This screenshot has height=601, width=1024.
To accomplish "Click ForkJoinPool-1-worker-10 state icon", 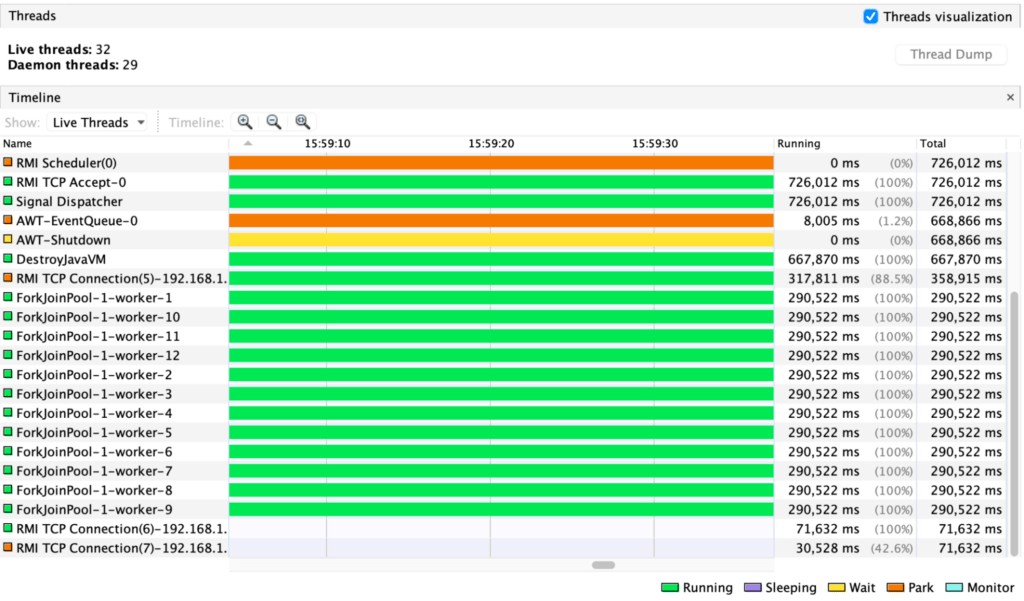I will (8, 316).
